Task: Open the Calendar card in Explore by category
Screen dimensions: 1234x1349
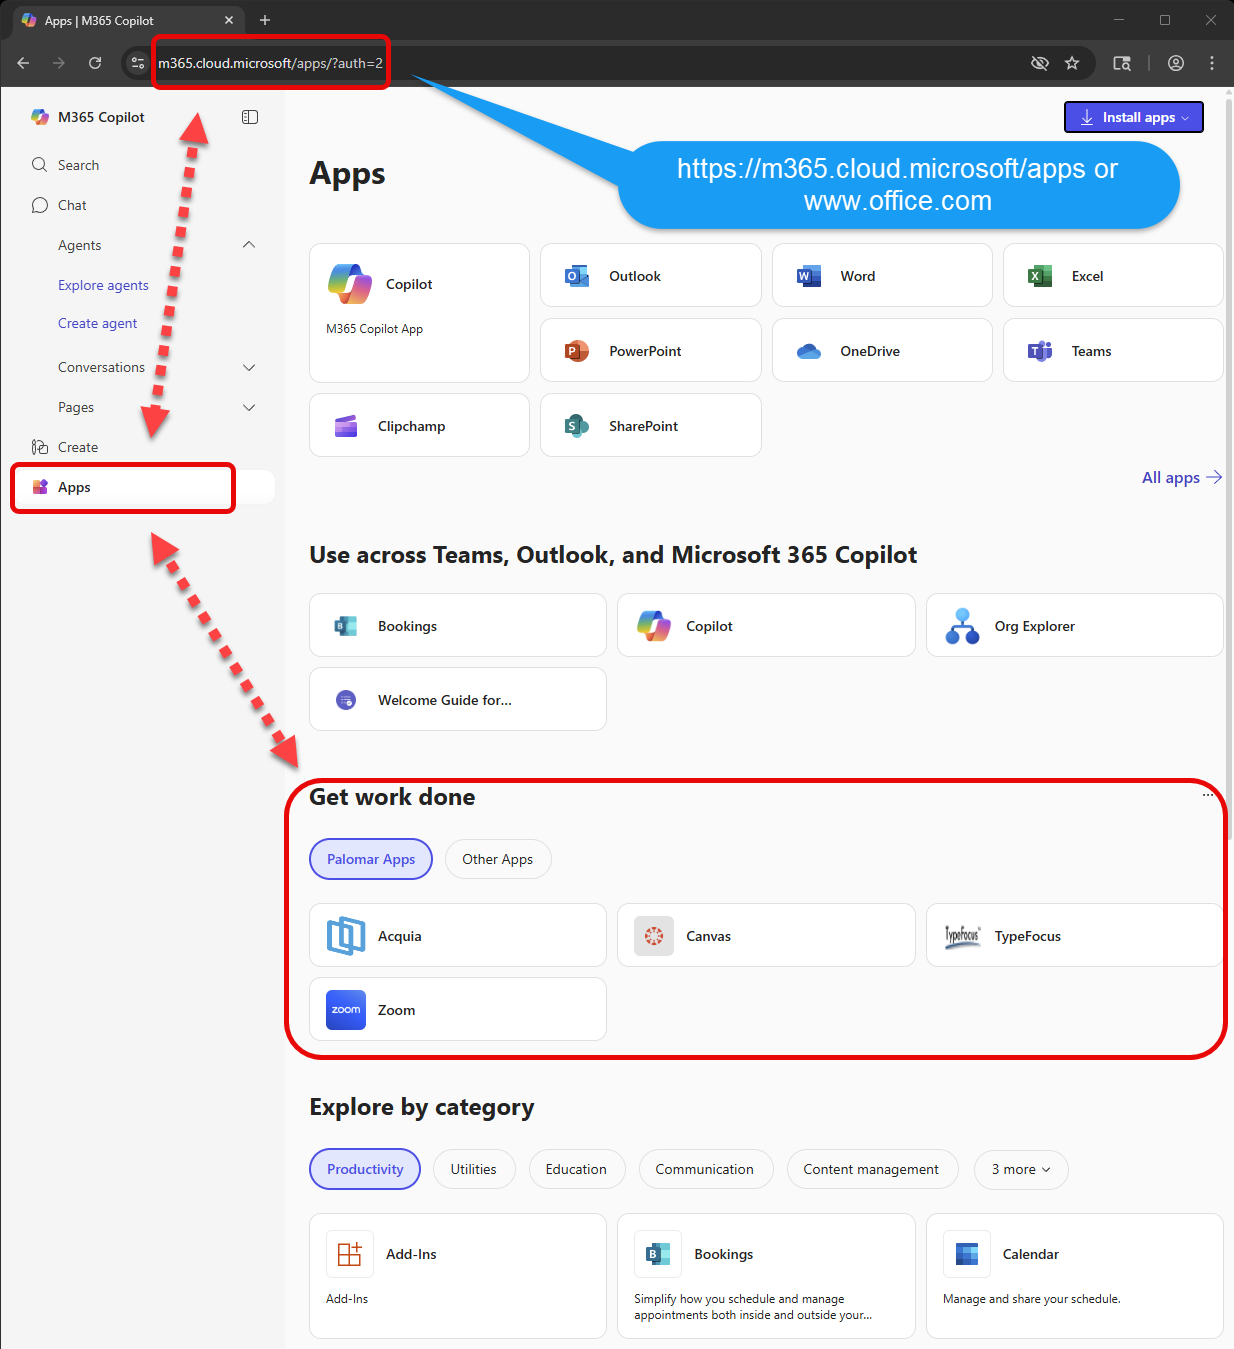Action: 1075,1276
